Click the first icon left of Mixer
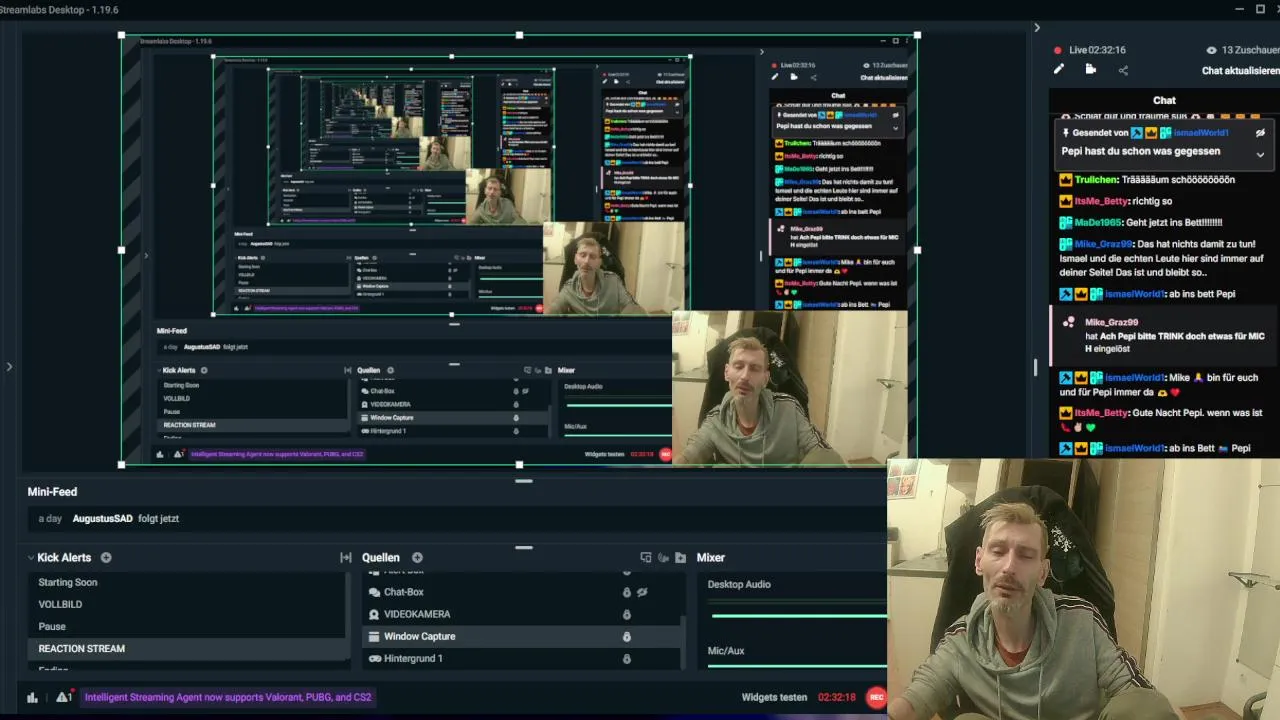 click(646, 558)
